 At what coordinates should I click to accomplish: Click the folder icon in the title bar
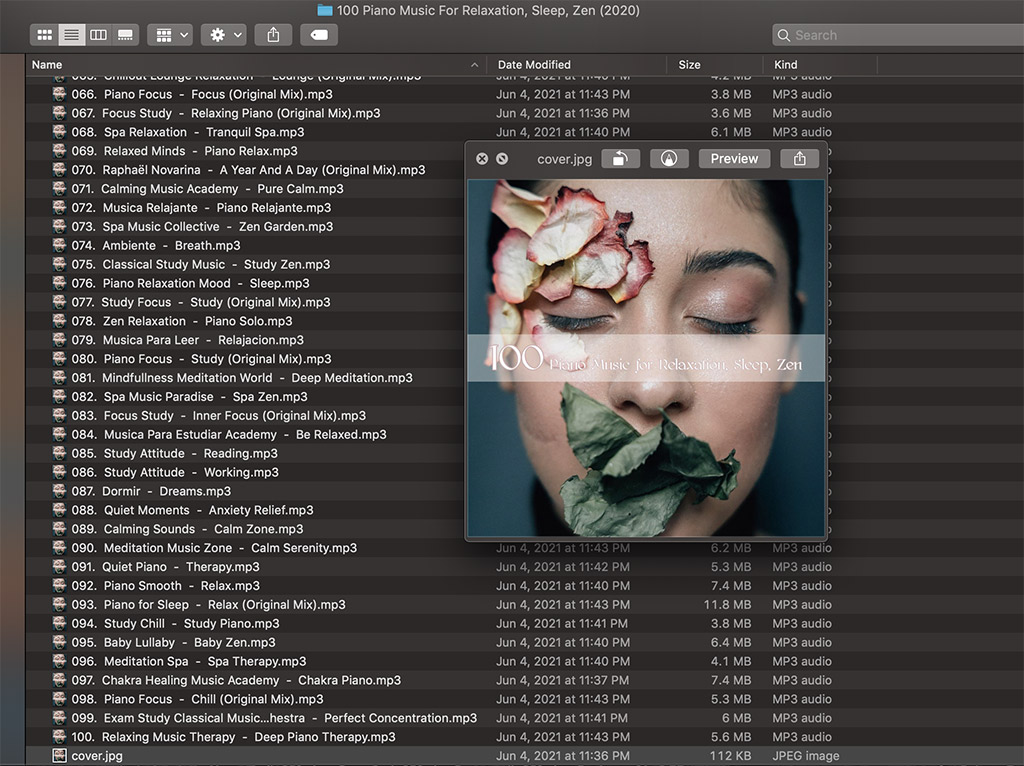(x=325, y=10)
